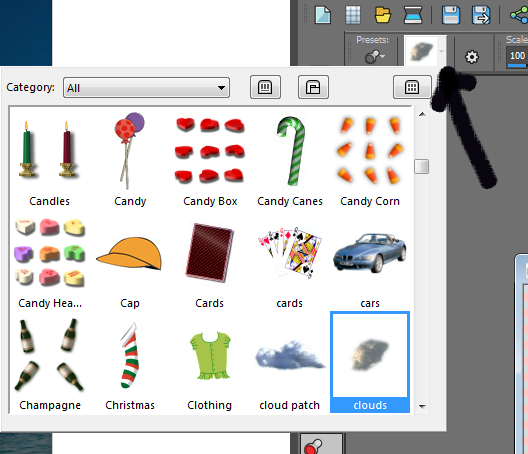
Task: Open the Category dropdown showing All
Action: (x=146, y=88)
